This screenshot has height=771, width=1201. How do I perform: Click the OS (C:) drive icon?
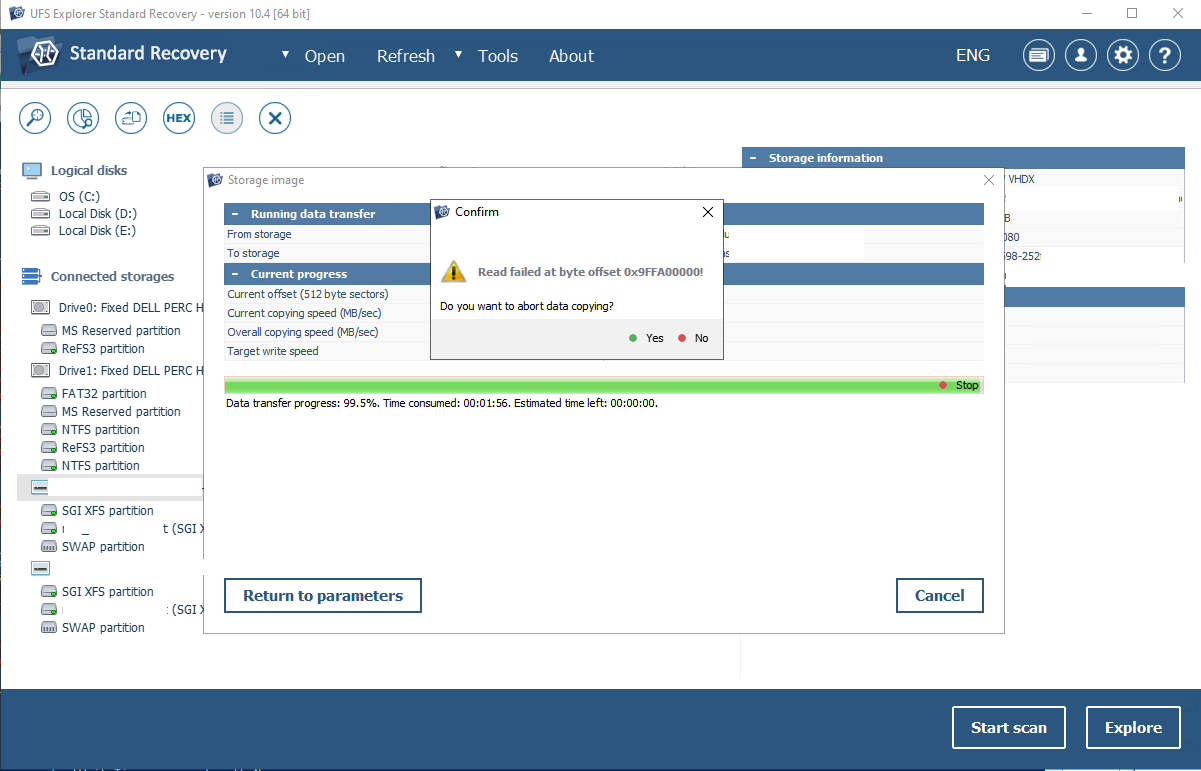tap(40, 197)
